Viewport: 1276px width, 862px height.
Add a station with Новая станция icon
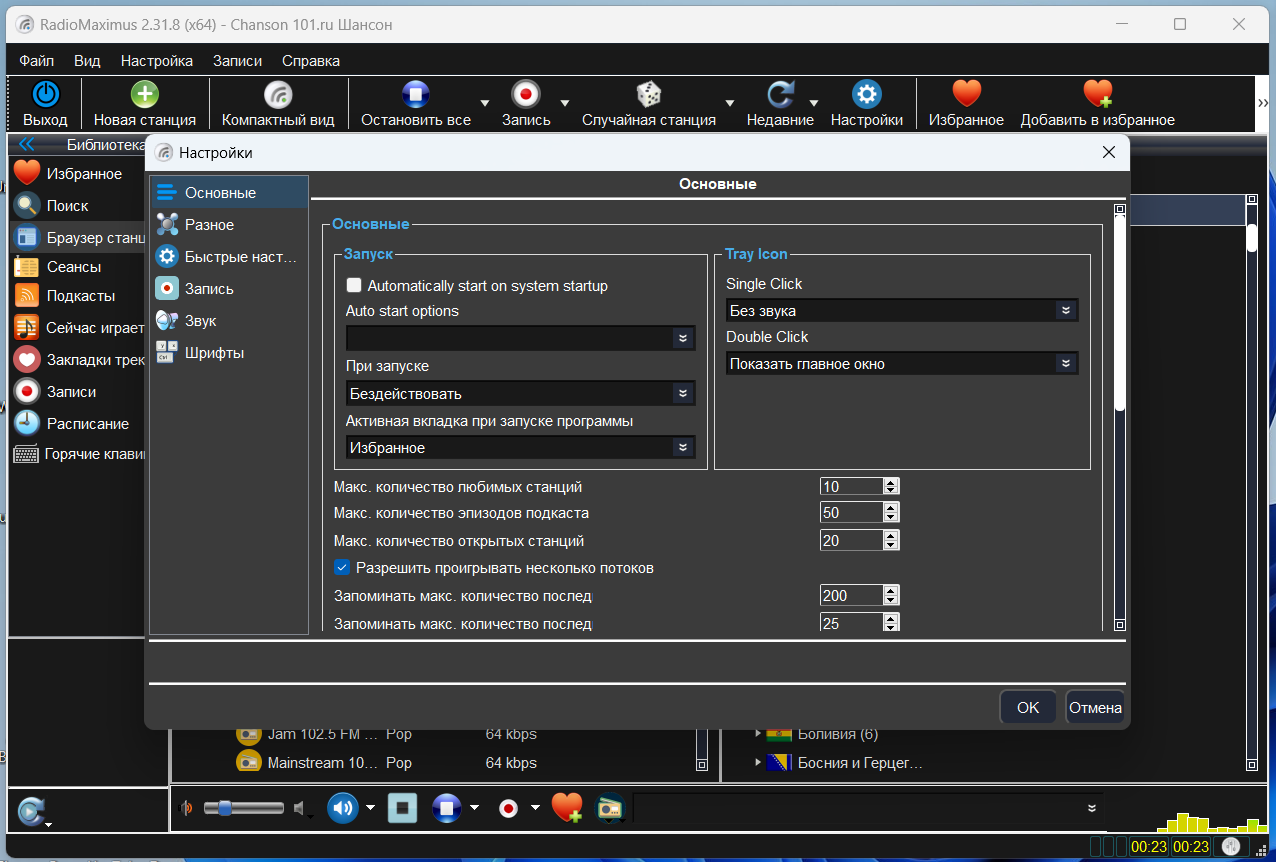tap(145, 95)
